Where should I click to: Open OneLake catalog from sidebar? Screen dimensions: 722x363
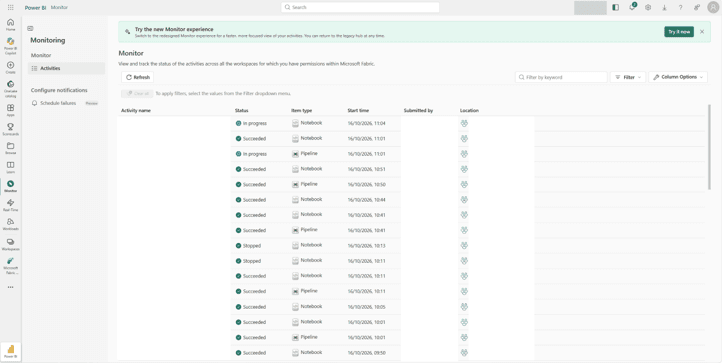(x=11, y=89)
